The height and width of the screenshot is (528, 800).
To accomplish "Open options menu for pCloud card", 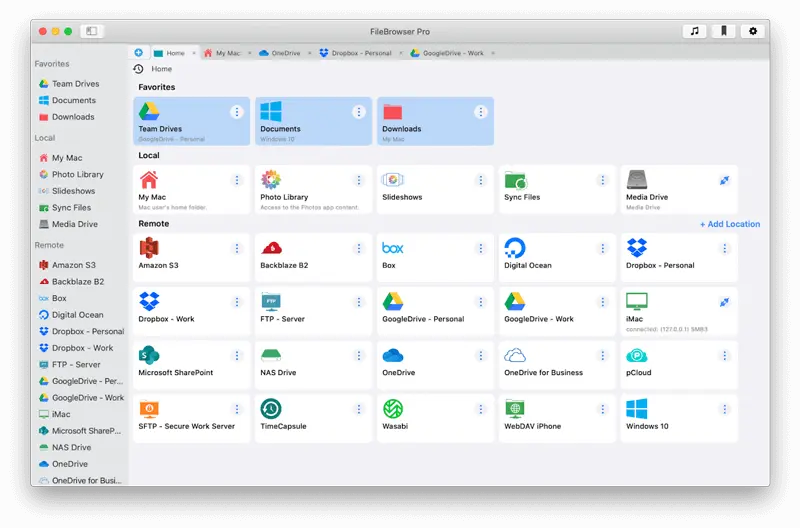I will pos(724,356).
